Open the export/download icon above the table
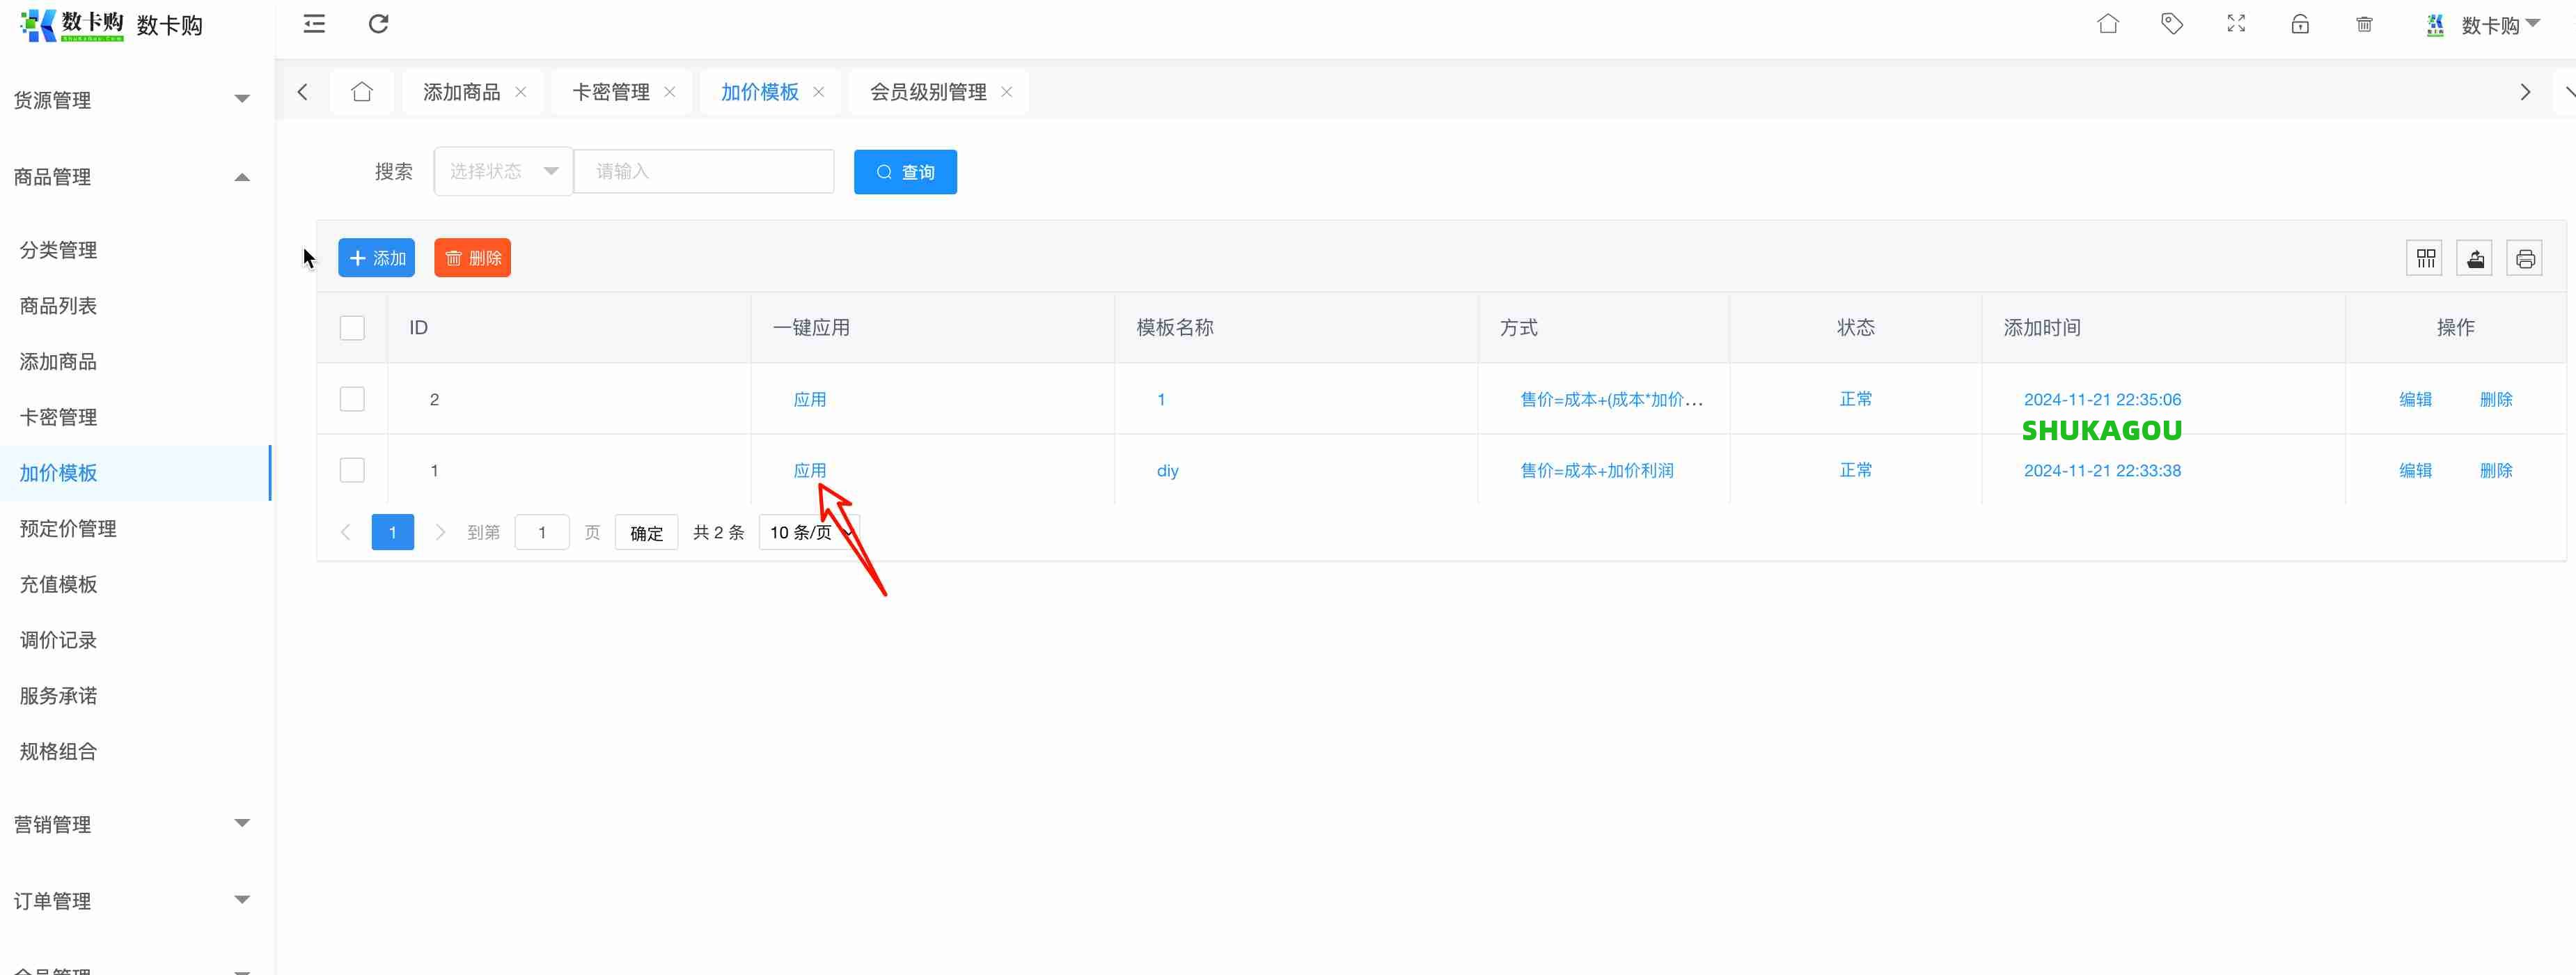2576x975 pixels. (2475, 257)
